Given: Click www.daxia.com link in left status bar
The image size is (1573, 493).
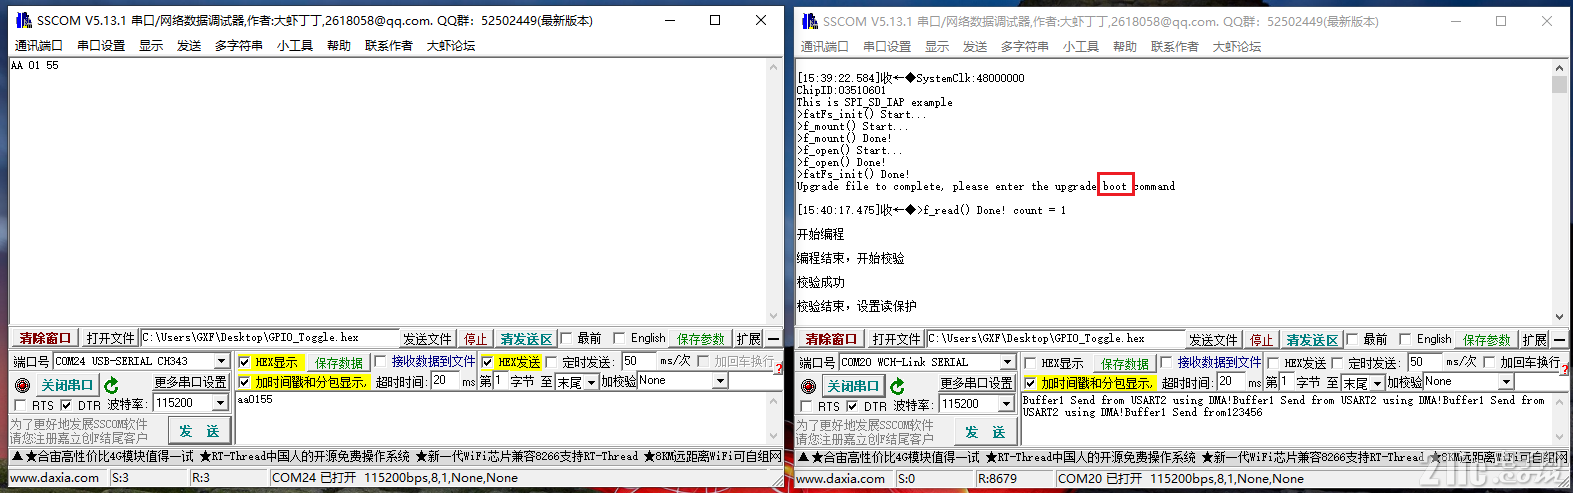Looking at the screenshot, I should [55, 478].
